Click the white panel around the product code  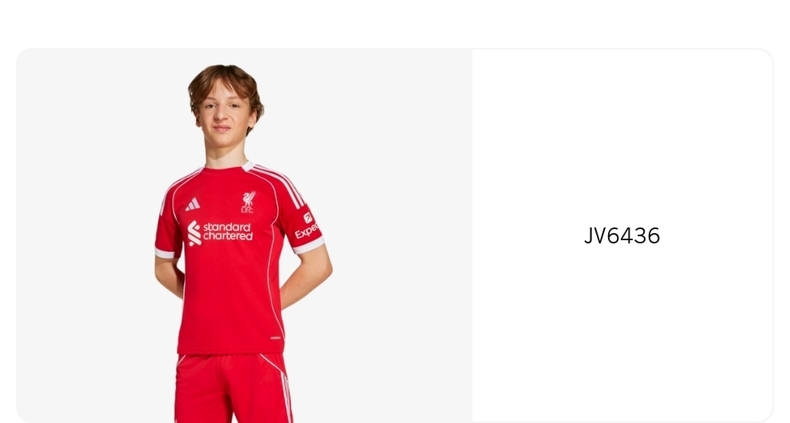coord(623,236)
